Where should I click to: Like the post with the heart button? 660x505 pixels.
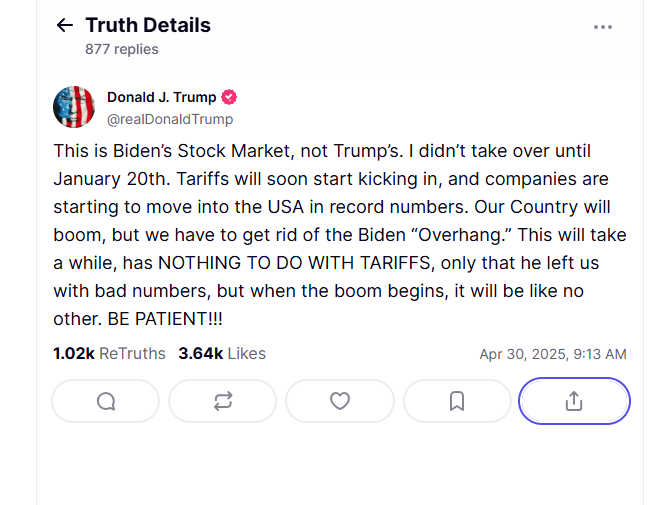pyautogui.click(x=340, y=401)
